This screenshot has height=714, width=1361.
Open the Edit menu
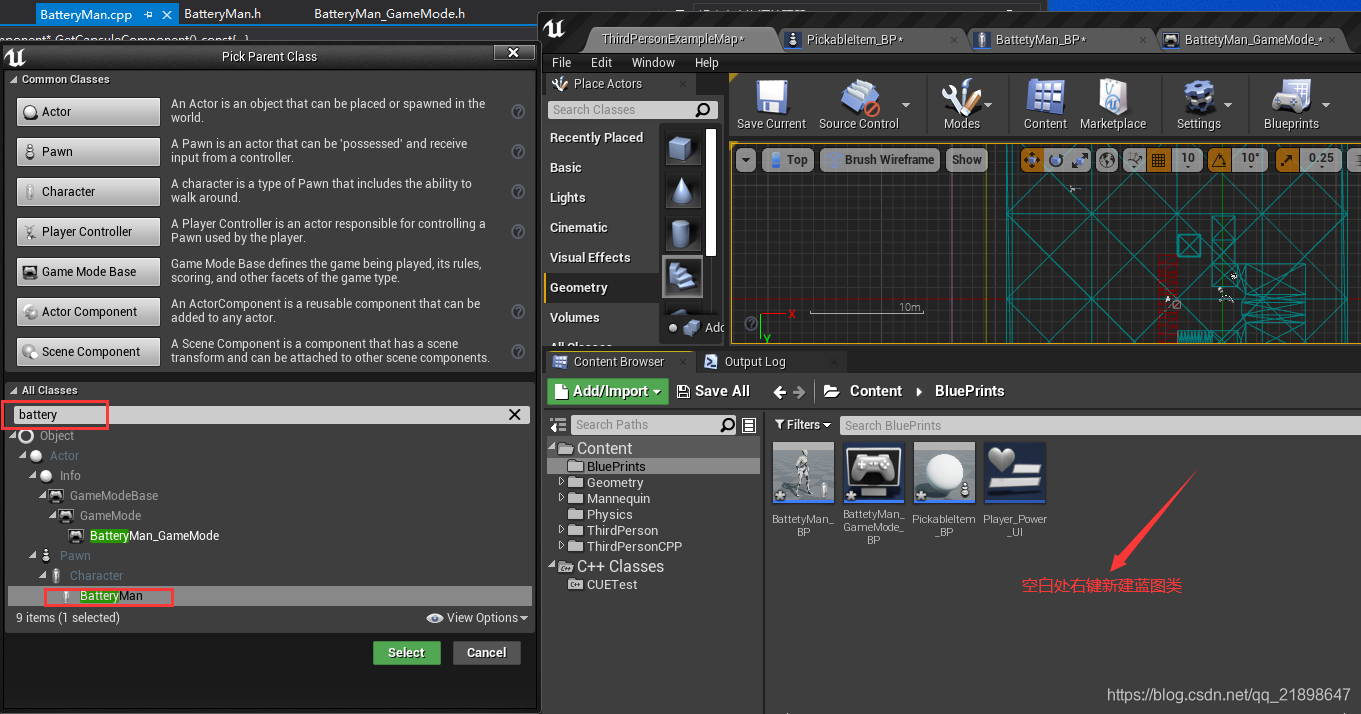pyautogui.click(x=601, y=62)
